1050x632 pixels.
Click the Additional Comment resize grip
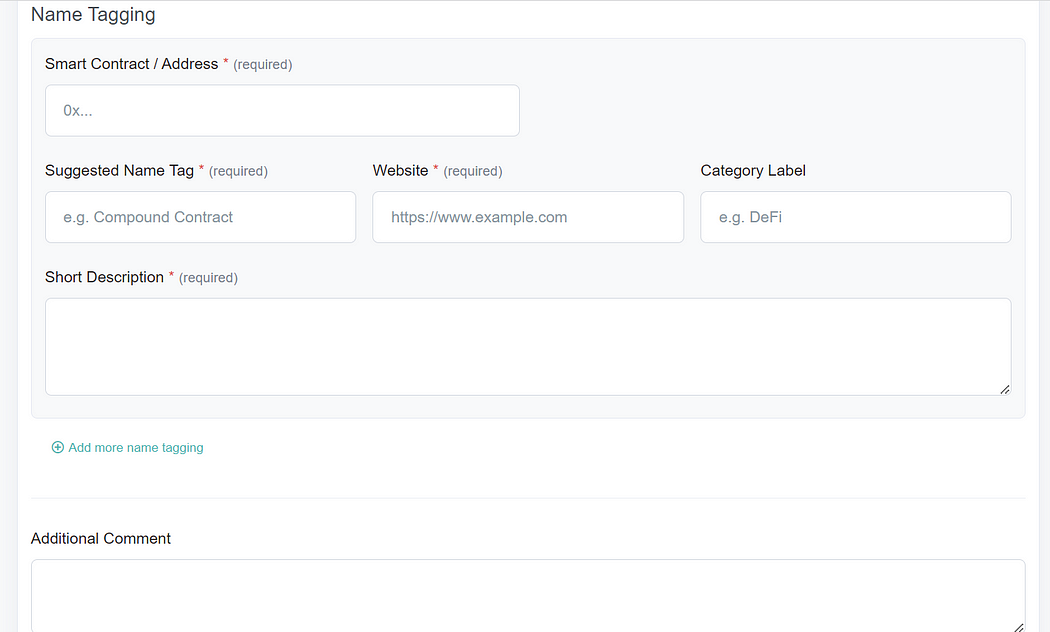click(x=1018, y=627)
